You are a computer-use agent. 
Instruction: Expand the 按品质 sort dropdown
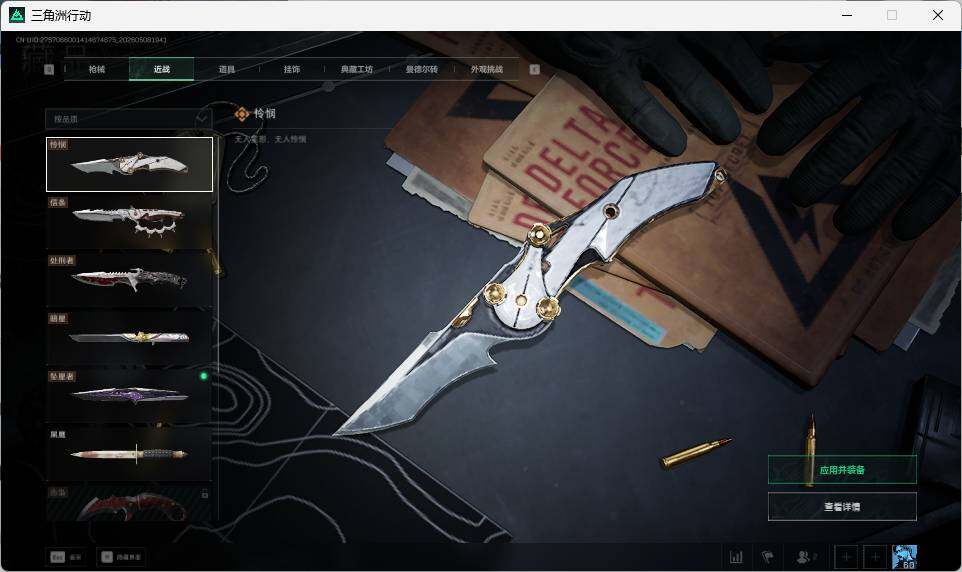point(129,118)
